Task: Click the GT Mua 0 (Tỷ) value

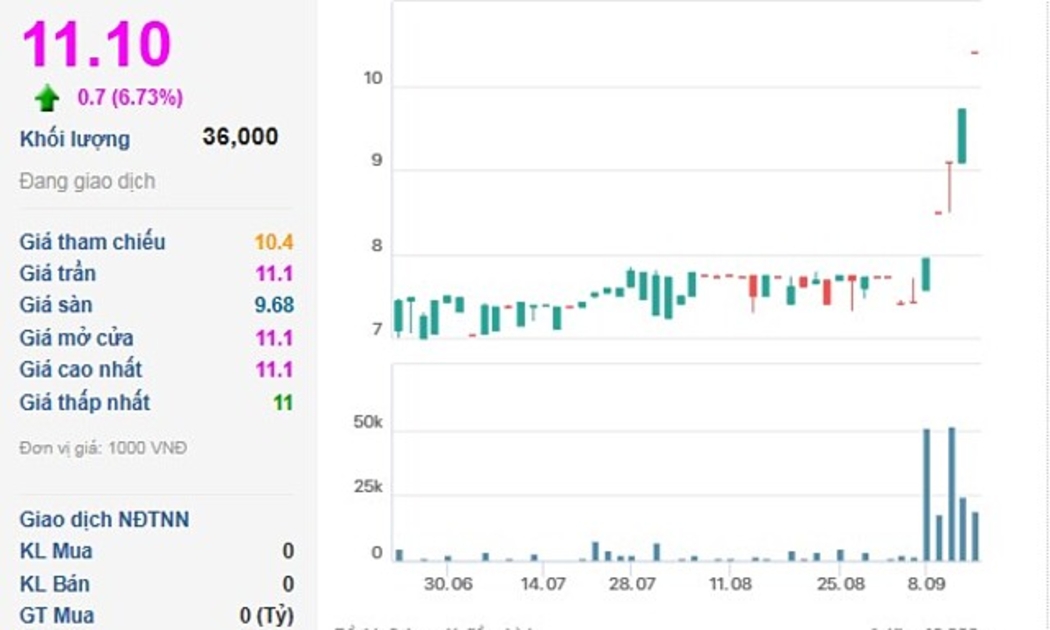Action: [266, 615]
